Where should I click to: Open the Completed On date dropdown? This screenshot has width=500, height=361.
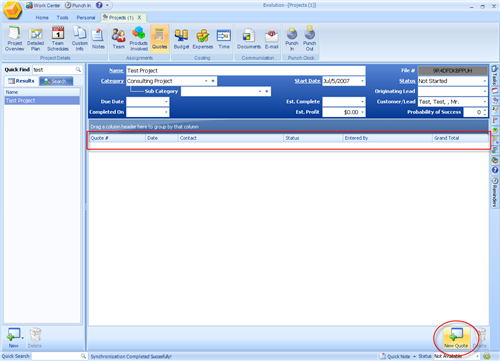tap(166, 112)
